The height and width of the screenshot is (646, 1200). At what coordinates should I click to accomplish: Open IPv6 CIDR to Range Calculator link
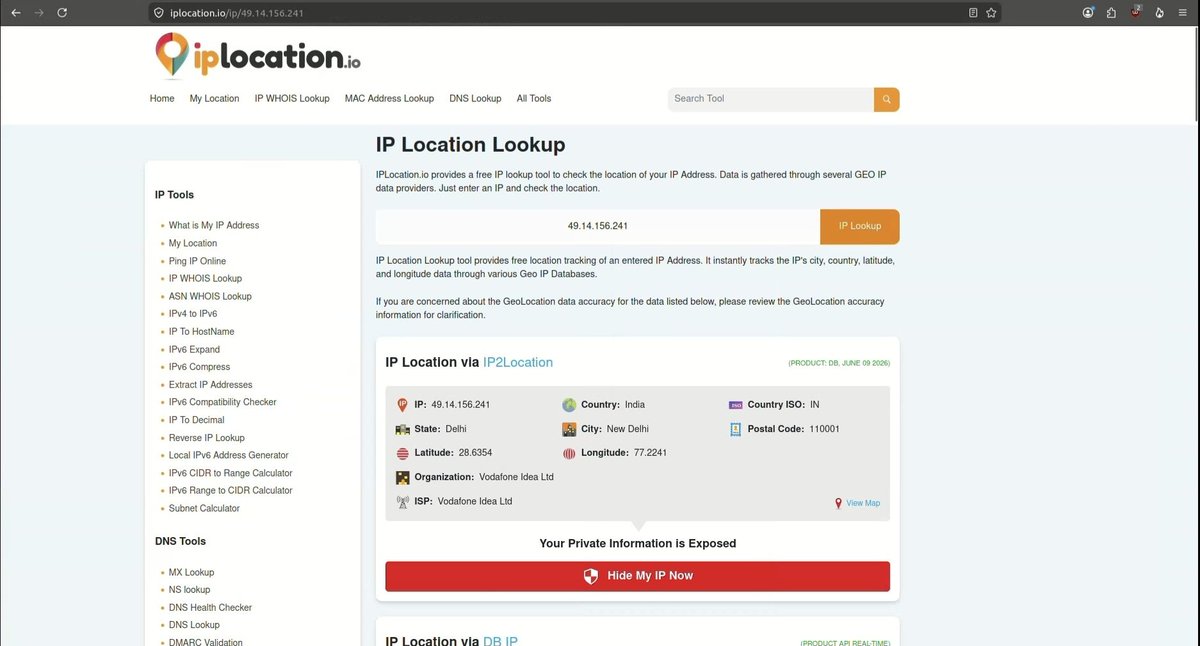coord(231,473)
